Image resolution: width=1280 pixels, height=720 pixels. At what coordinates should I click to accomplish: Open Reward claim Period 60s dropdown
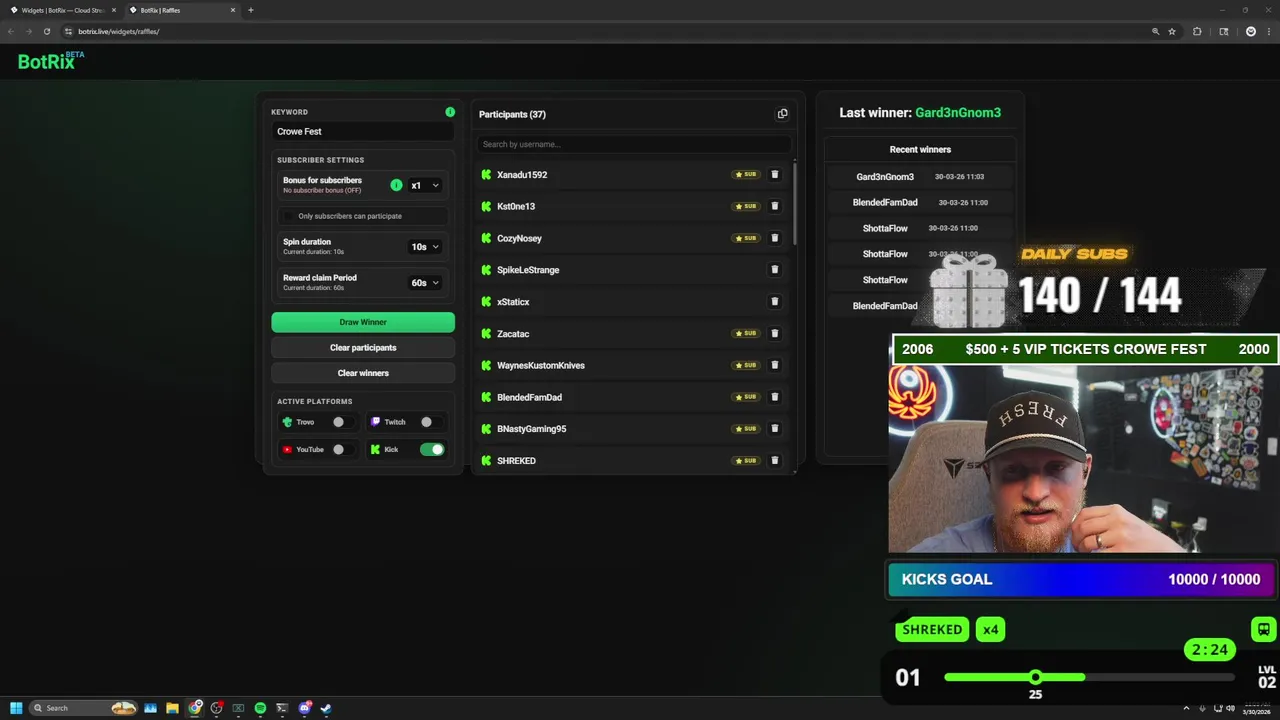point(425,283)
